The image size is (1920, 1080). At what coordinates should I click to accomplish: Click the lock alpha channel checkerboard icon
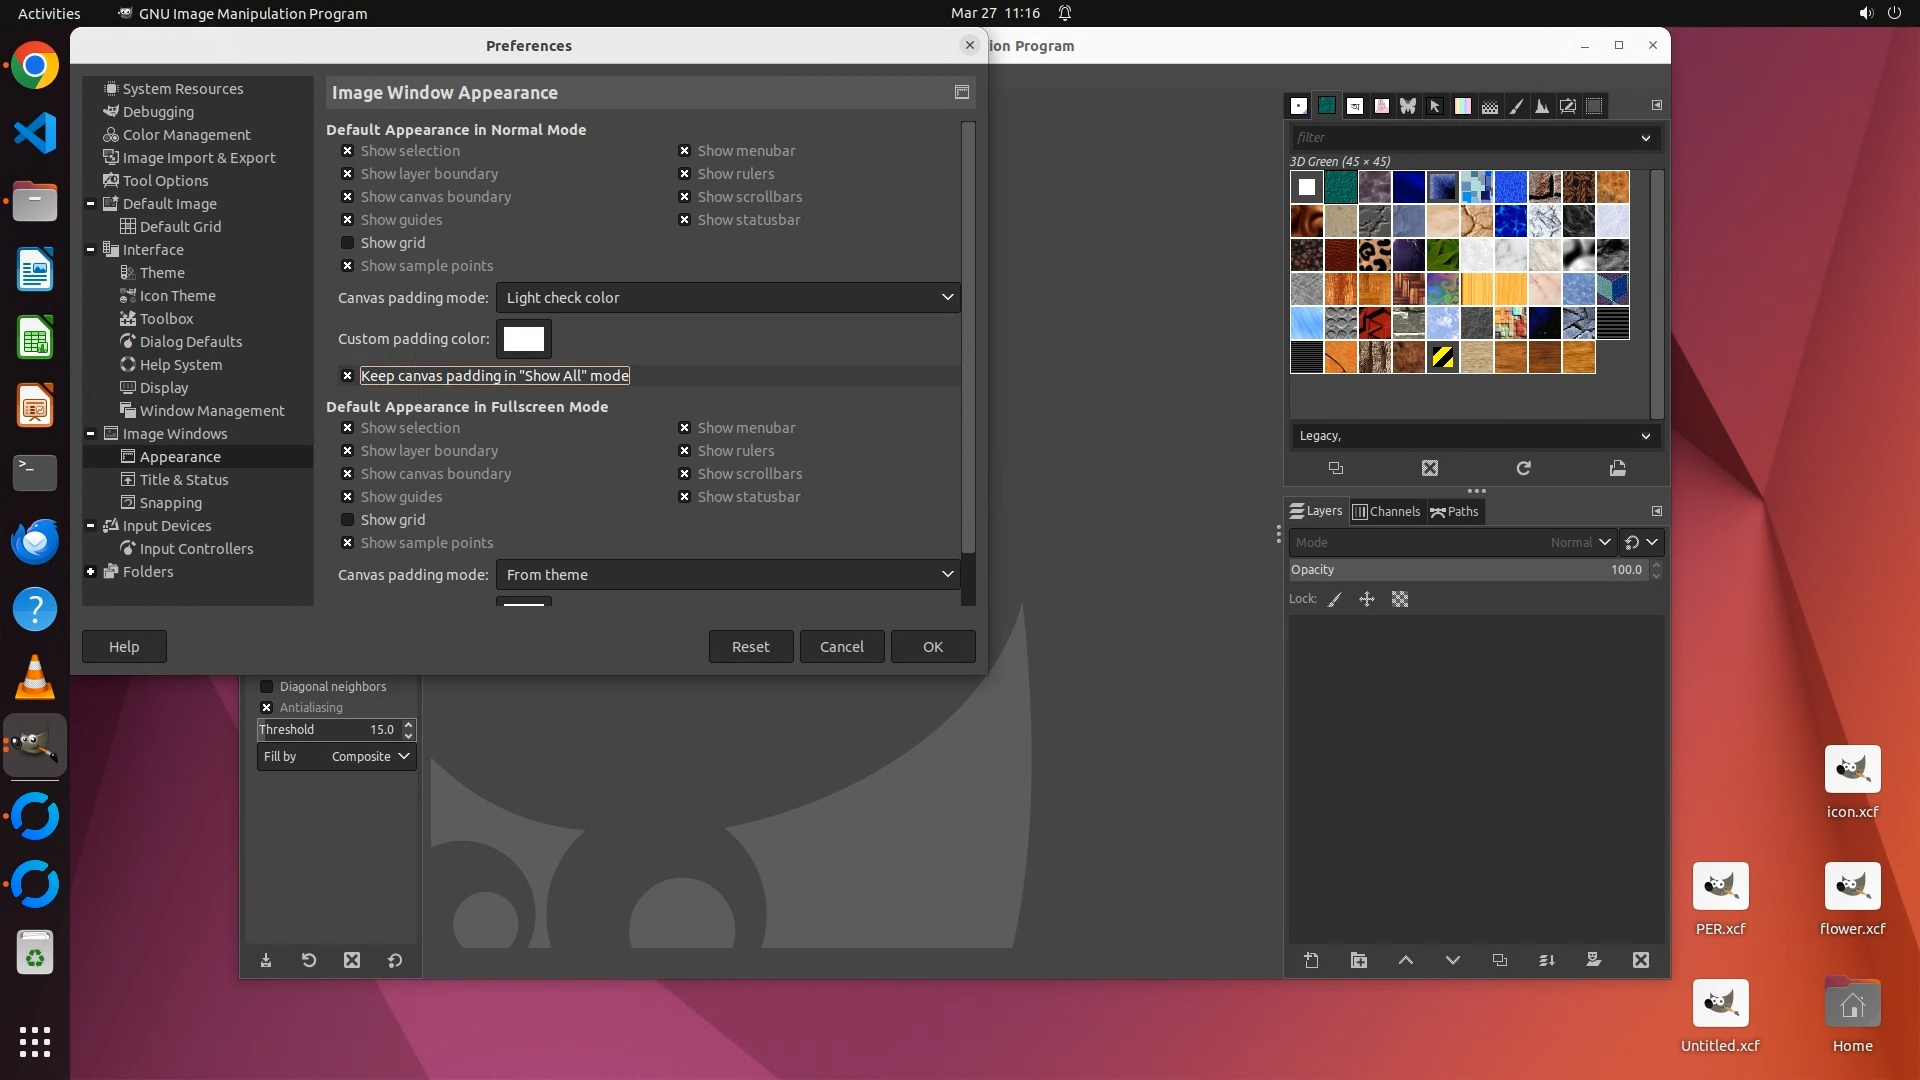(x=1400, y=599)
